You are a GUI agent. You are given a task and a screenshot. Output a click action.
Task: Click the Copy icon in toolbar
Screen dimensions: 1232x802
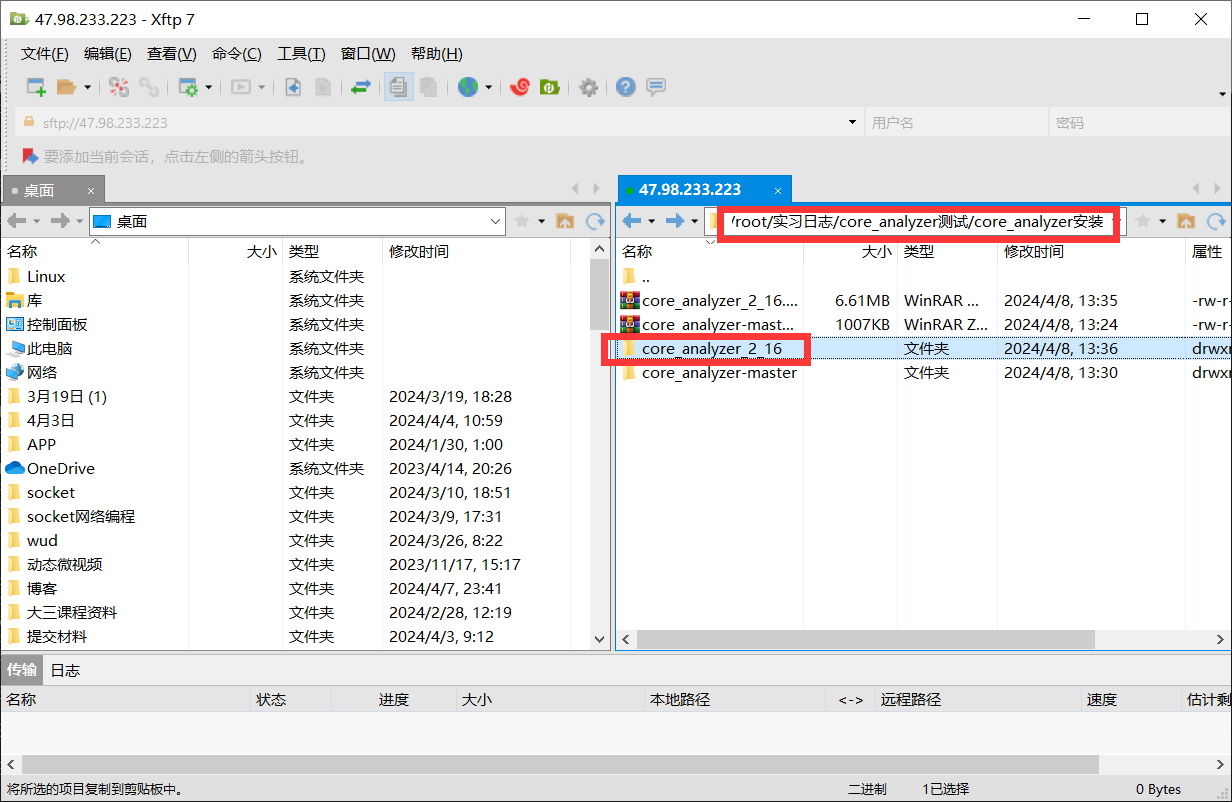(x=398, y=87)
